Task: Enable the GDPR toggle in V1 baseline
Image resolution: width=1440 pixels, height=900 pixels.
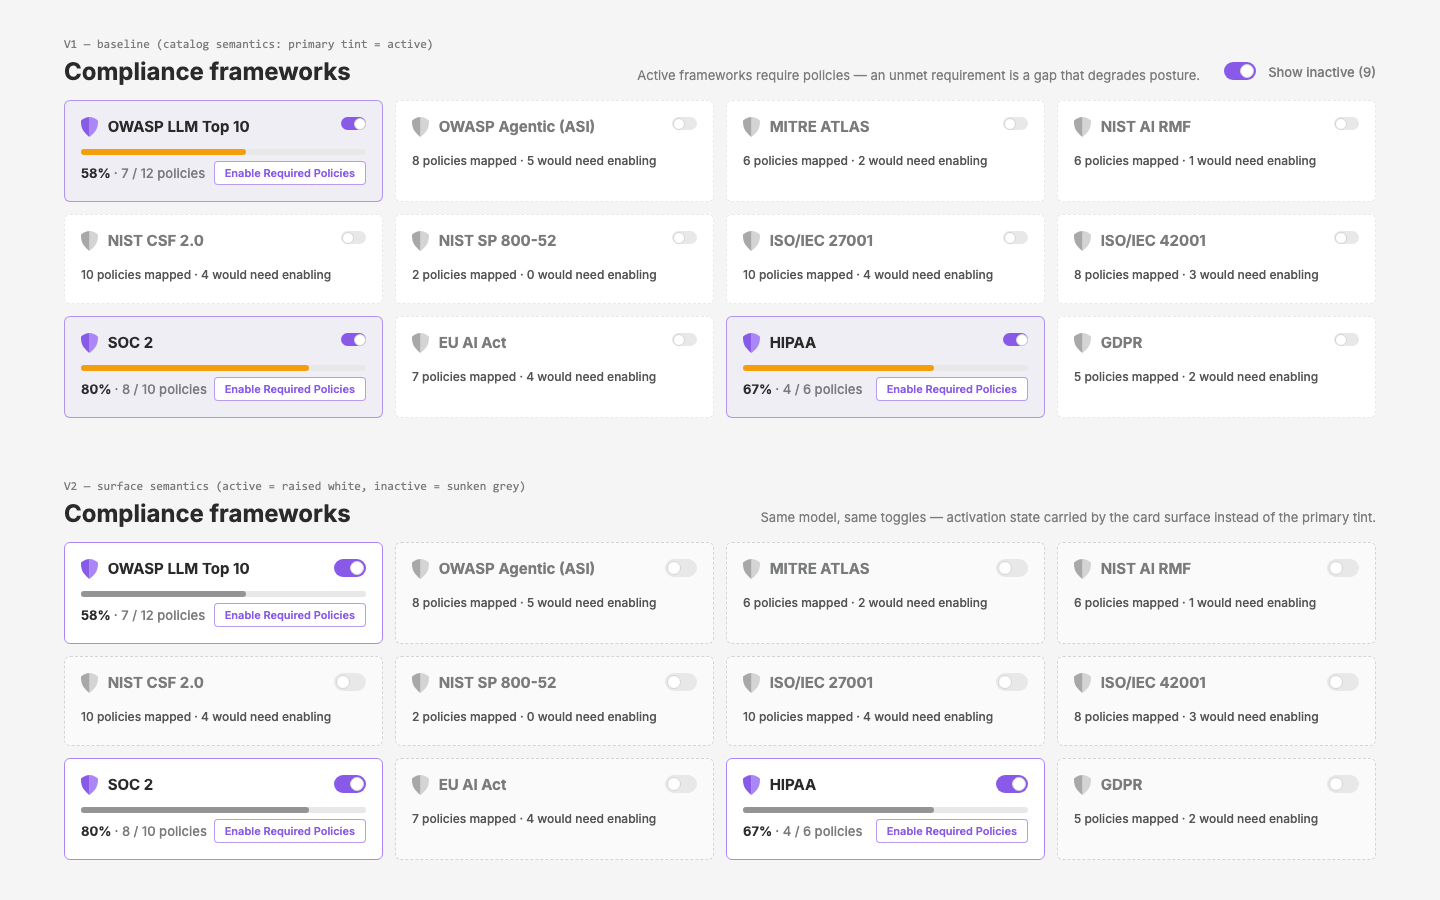Action: pos(1346,340)
